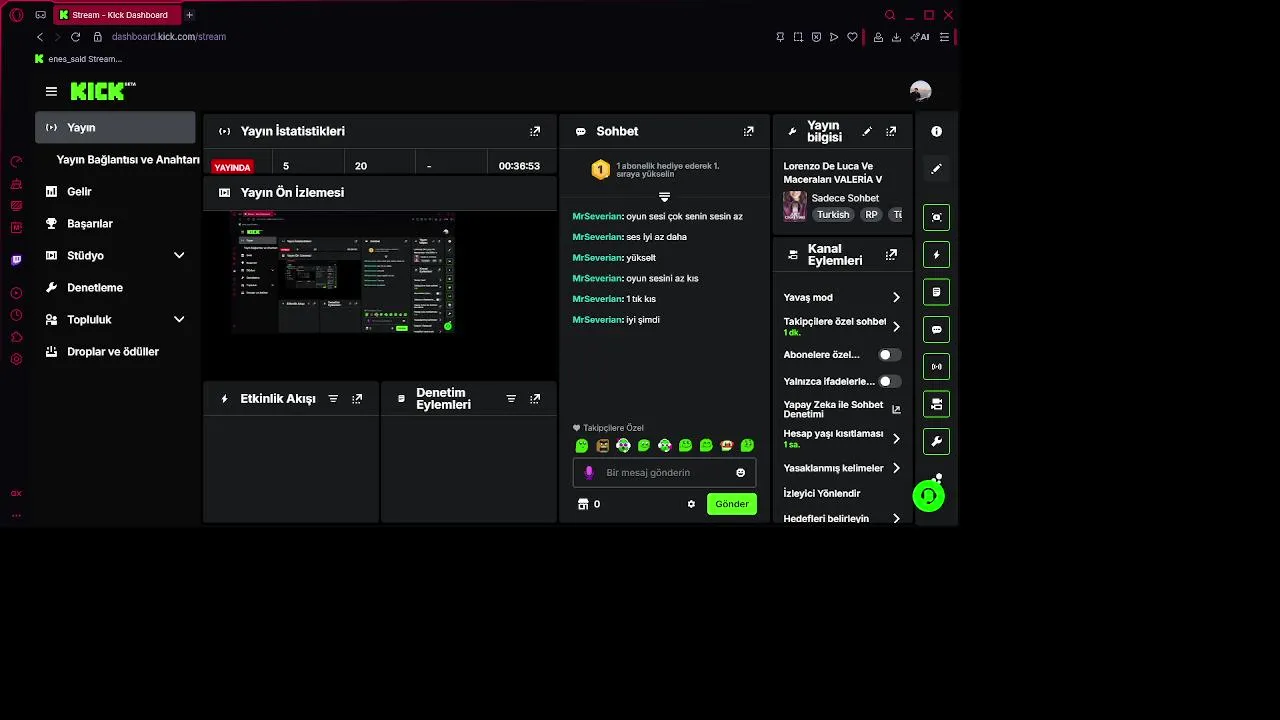Open the Kick hamburger menu icon
1280x720 pixels.
click(x=51, y=91)
